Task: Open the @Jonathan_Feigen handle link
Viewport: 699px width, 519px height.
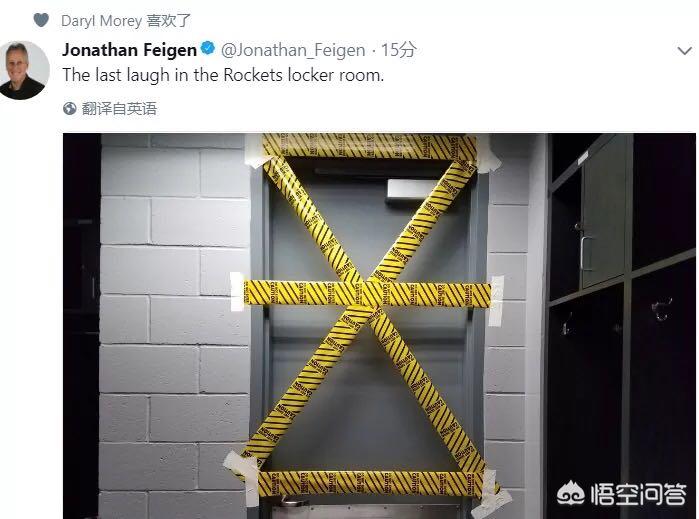Action: [x=293, y=50]
